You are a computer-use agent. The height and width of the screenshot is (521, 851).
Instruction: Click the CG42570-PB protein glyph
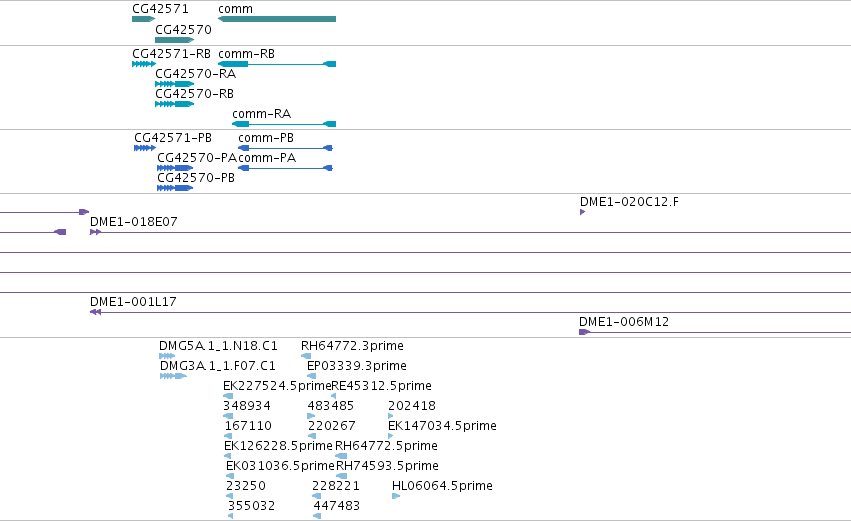175,188
